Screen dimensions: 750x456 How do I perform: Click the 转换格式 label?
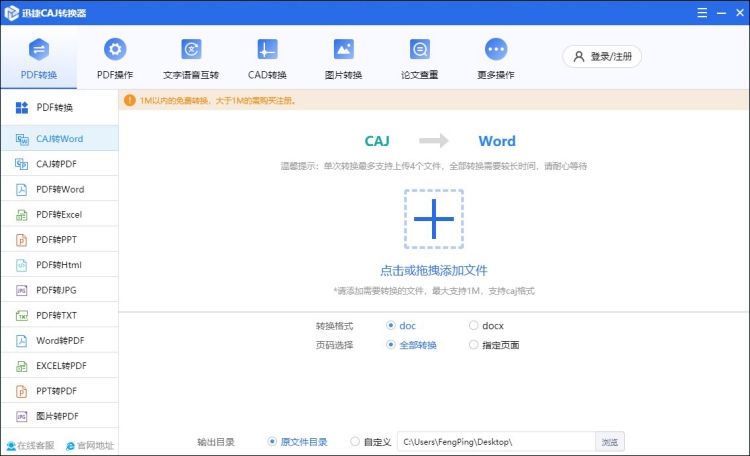coord(334,326)
